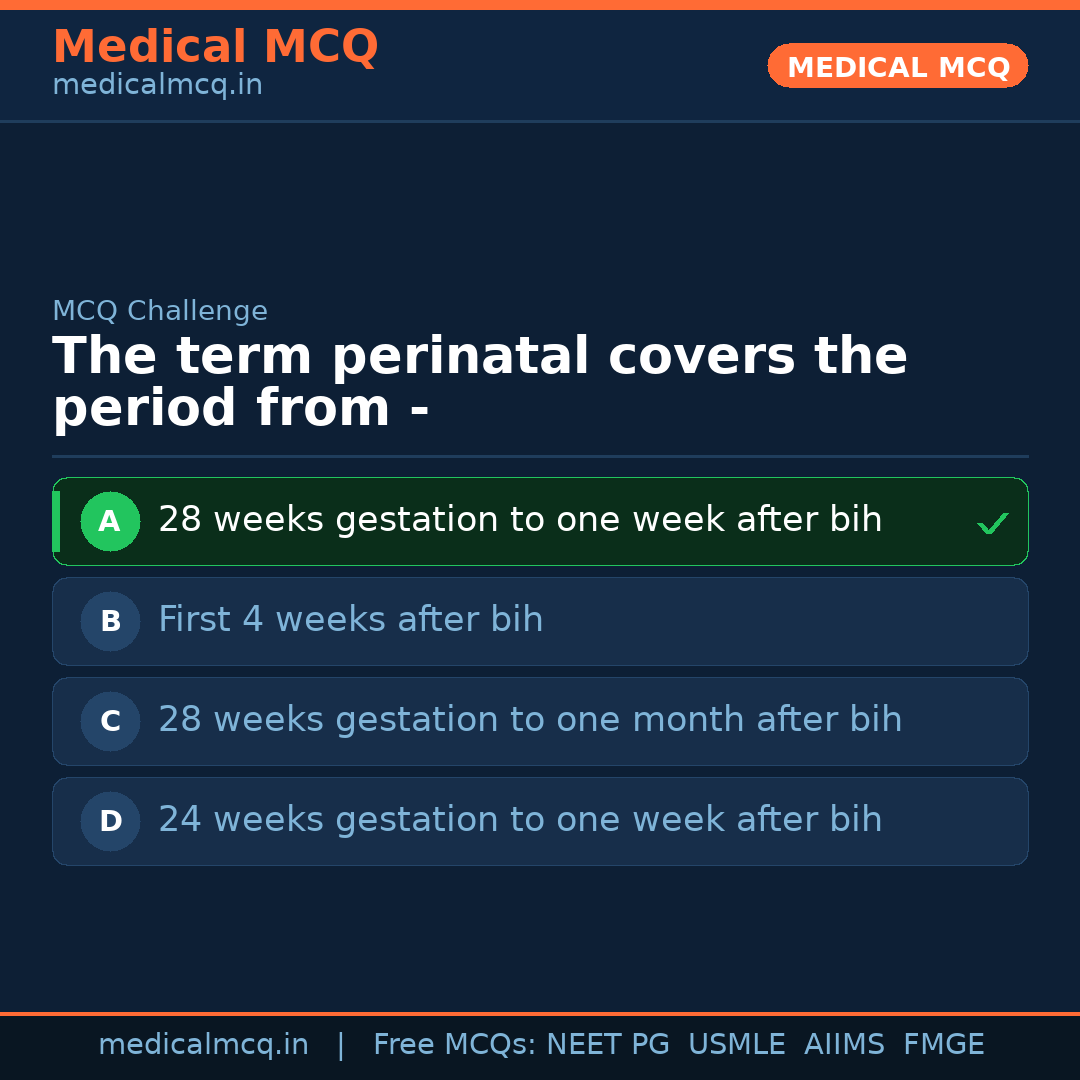
Task: Click the FMGE label in the footer
Action: (x=944, y=1045)
